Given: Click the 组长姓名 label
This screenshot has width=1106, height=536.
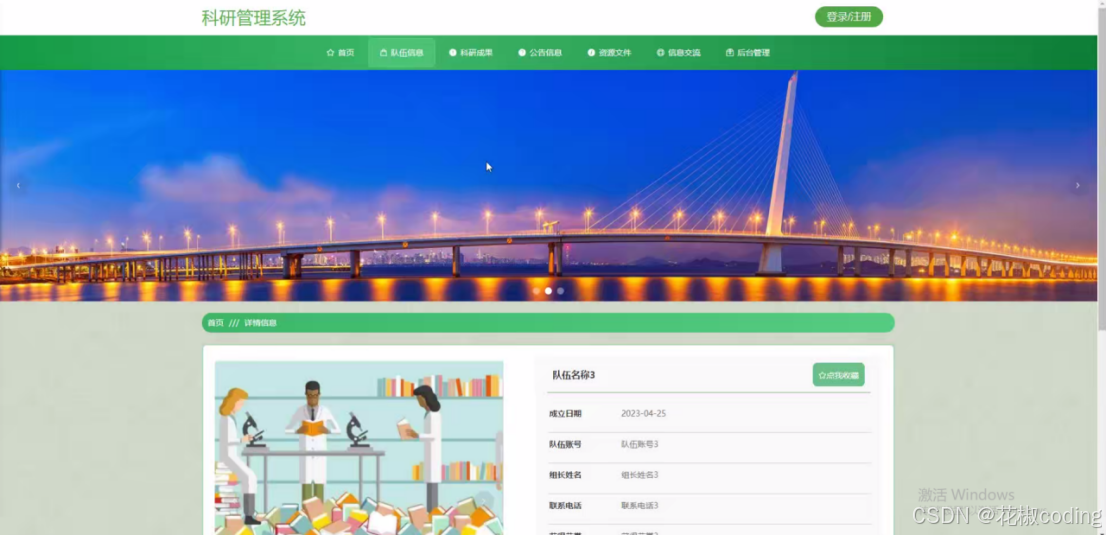Looking at the screenshot, I should pyautogui.click(x=566, y=475).
